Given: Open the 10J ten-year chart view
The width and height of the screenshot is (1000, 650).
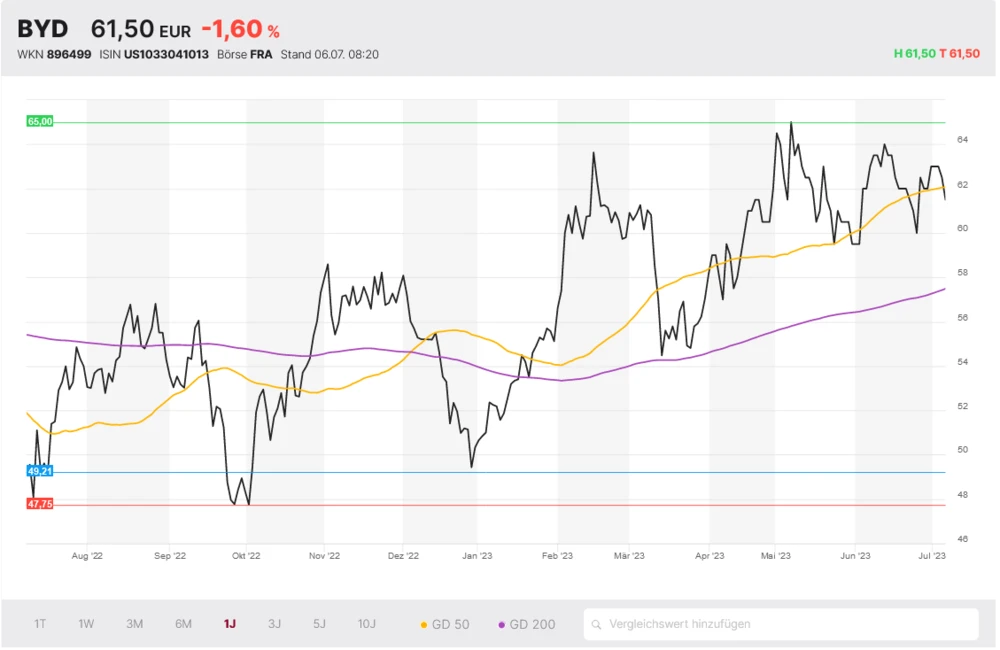Looking at the screenshot, I should click(367, 623).
